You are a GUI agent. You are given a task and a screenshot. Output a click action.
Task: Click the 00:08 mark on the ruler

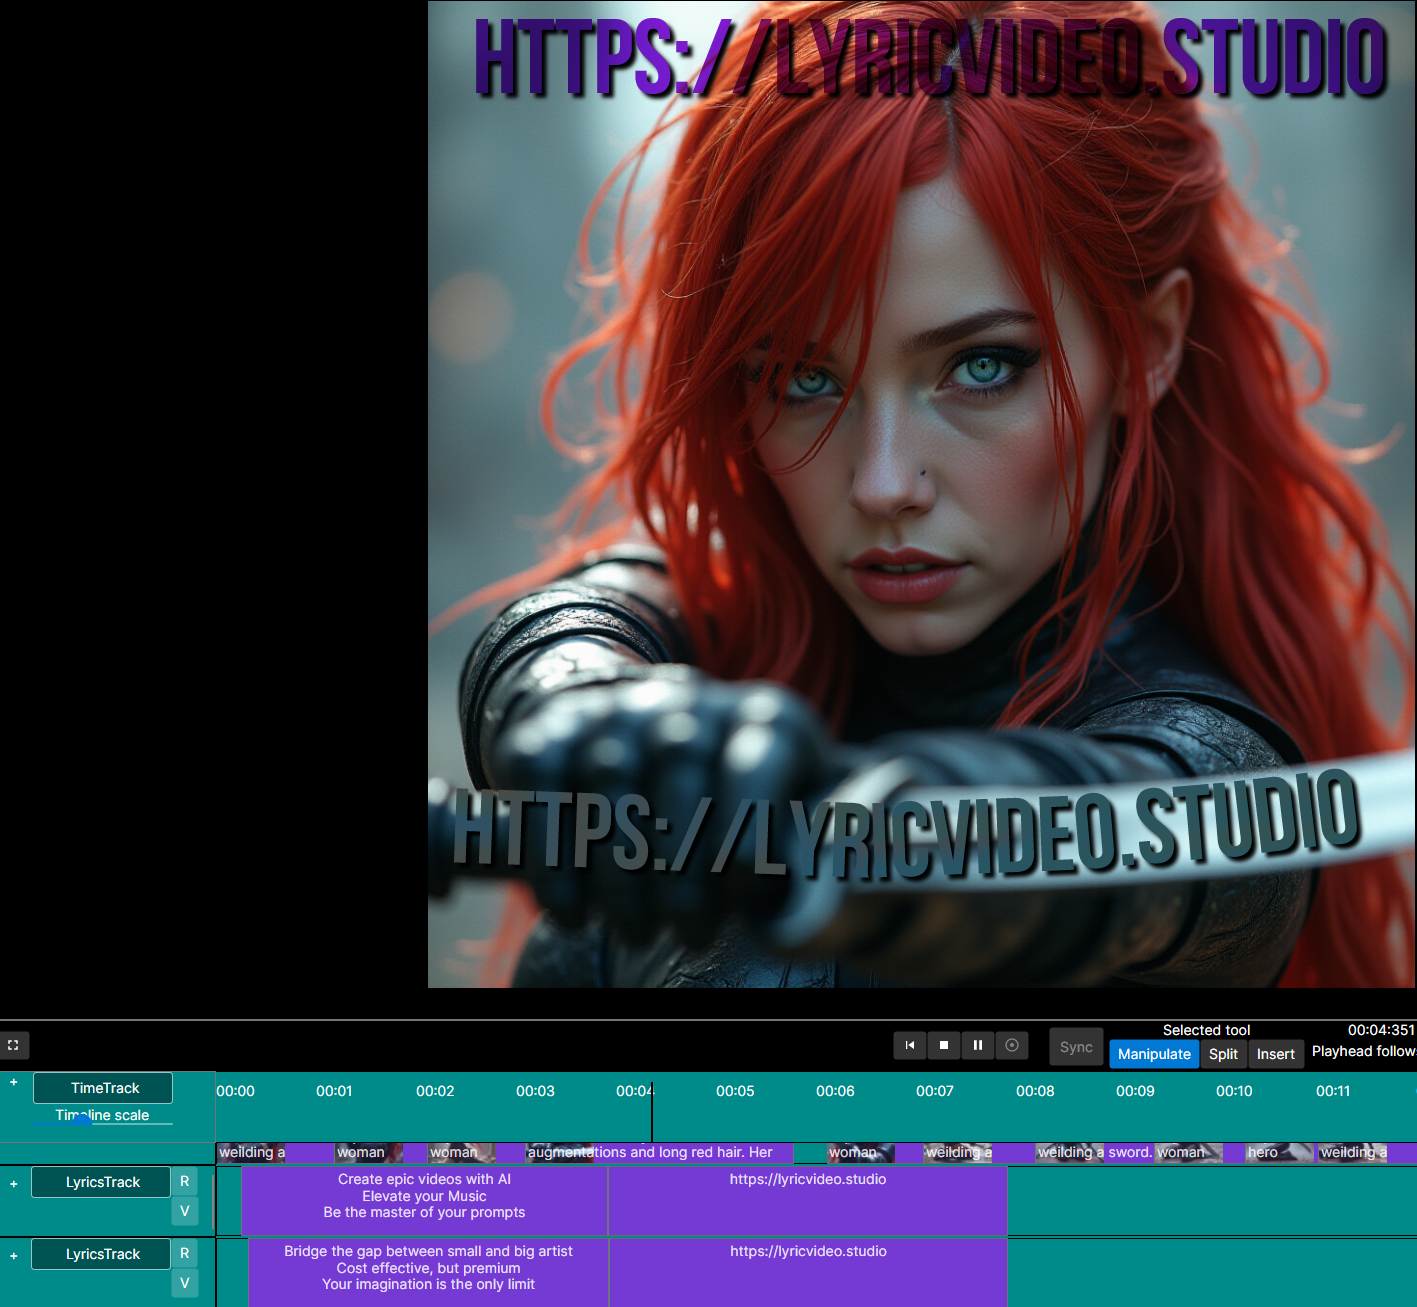click(1035, 1091)
